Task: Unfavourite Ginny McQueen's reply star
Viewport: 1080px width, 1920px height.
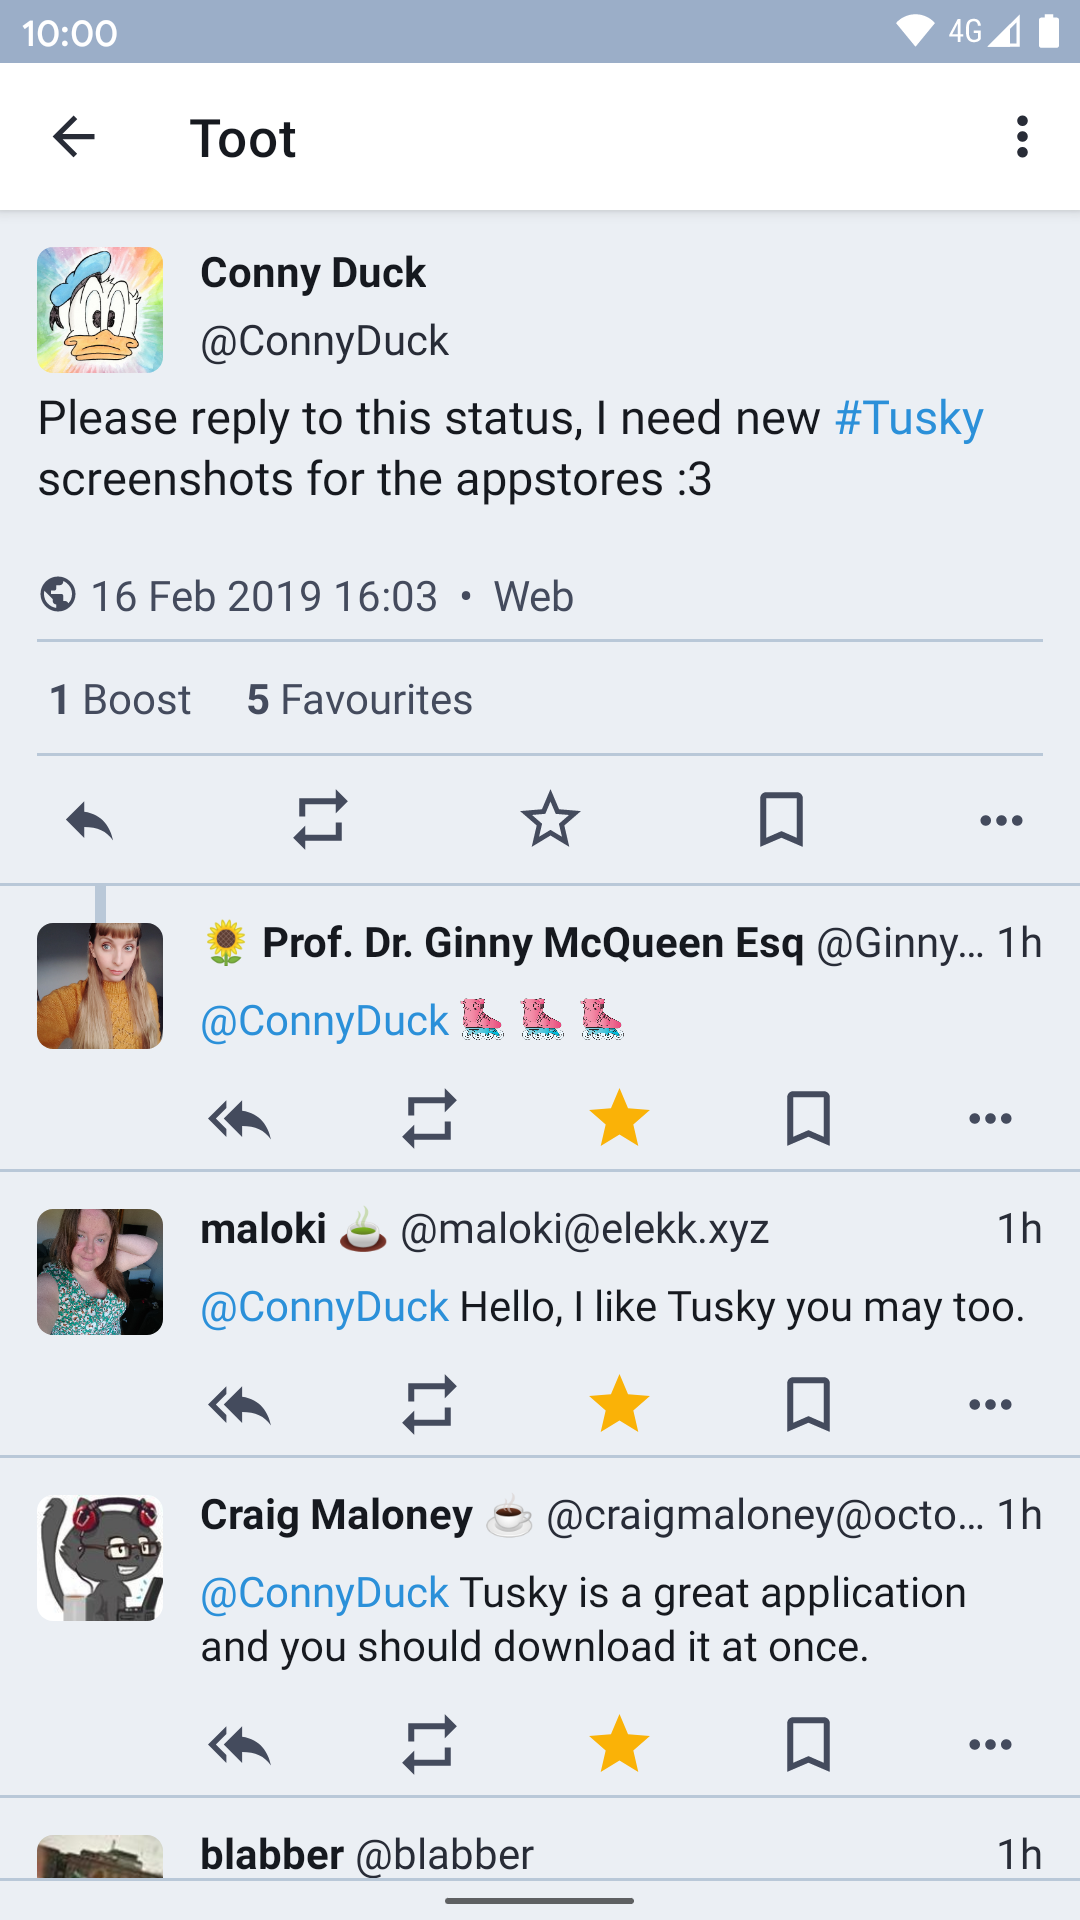Action: point(619,1119)
